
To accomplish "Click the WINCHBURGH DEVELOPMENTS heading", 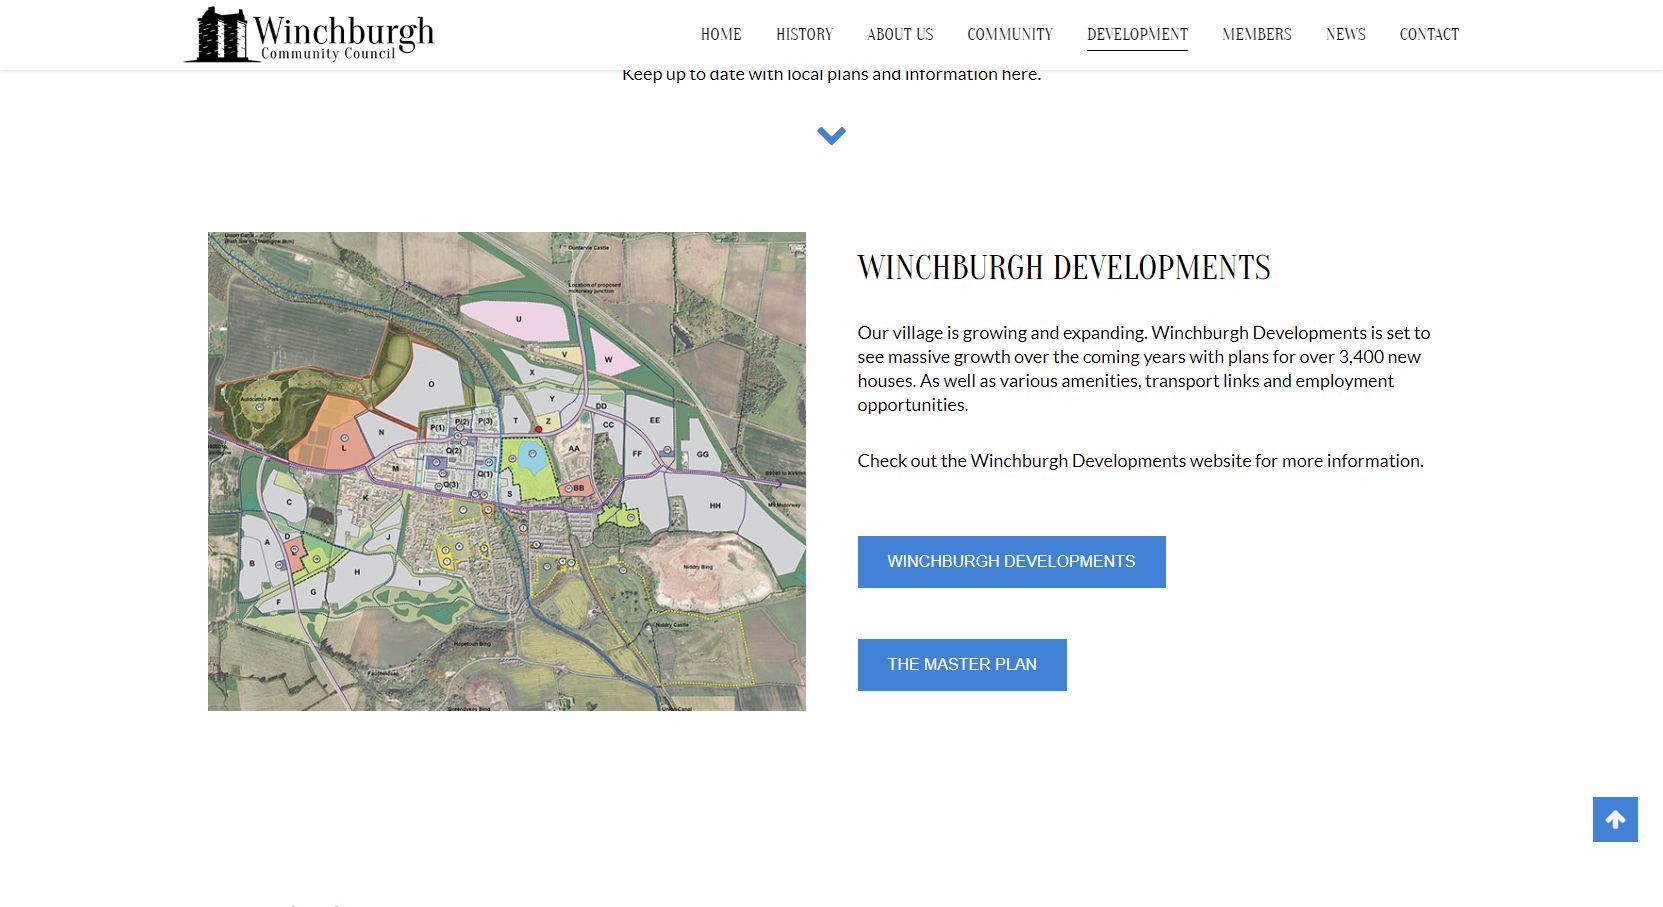I will click(x=1063, y=267).
